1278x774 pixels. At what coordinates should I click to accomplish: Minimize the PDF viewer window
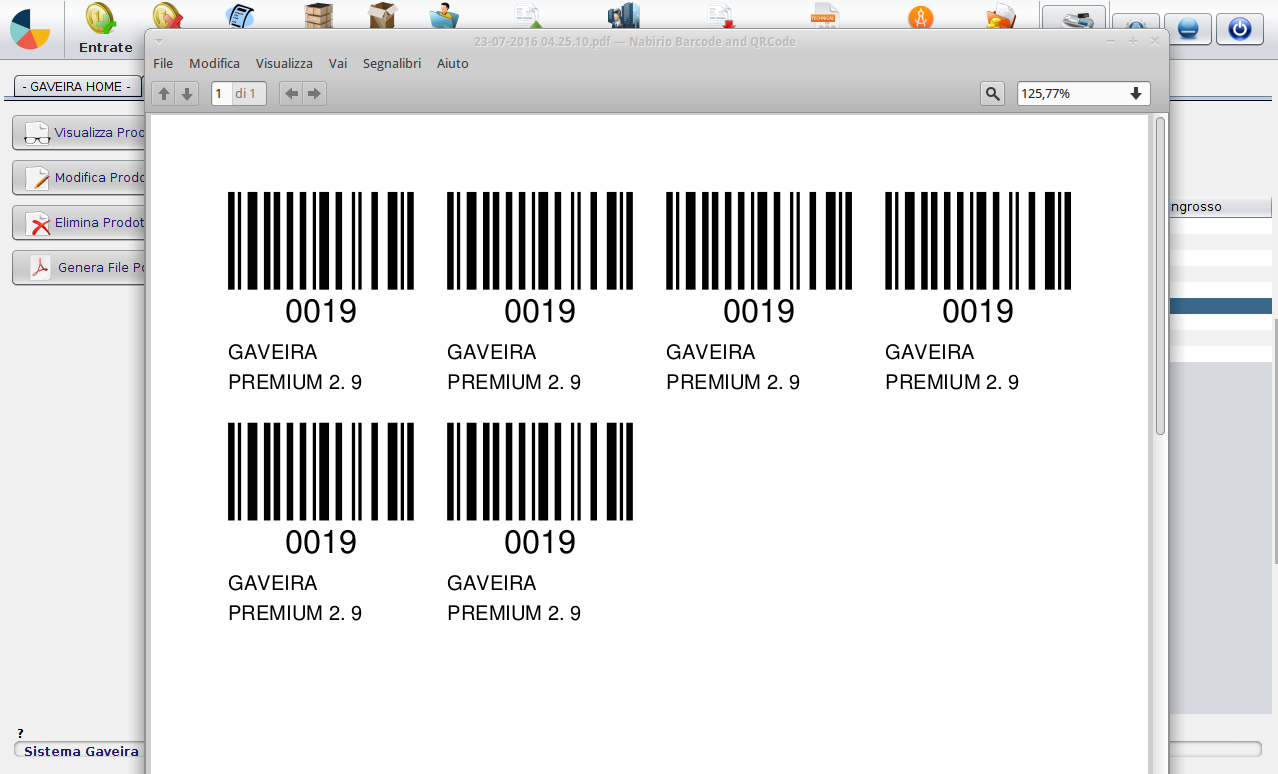point(1111,41)
